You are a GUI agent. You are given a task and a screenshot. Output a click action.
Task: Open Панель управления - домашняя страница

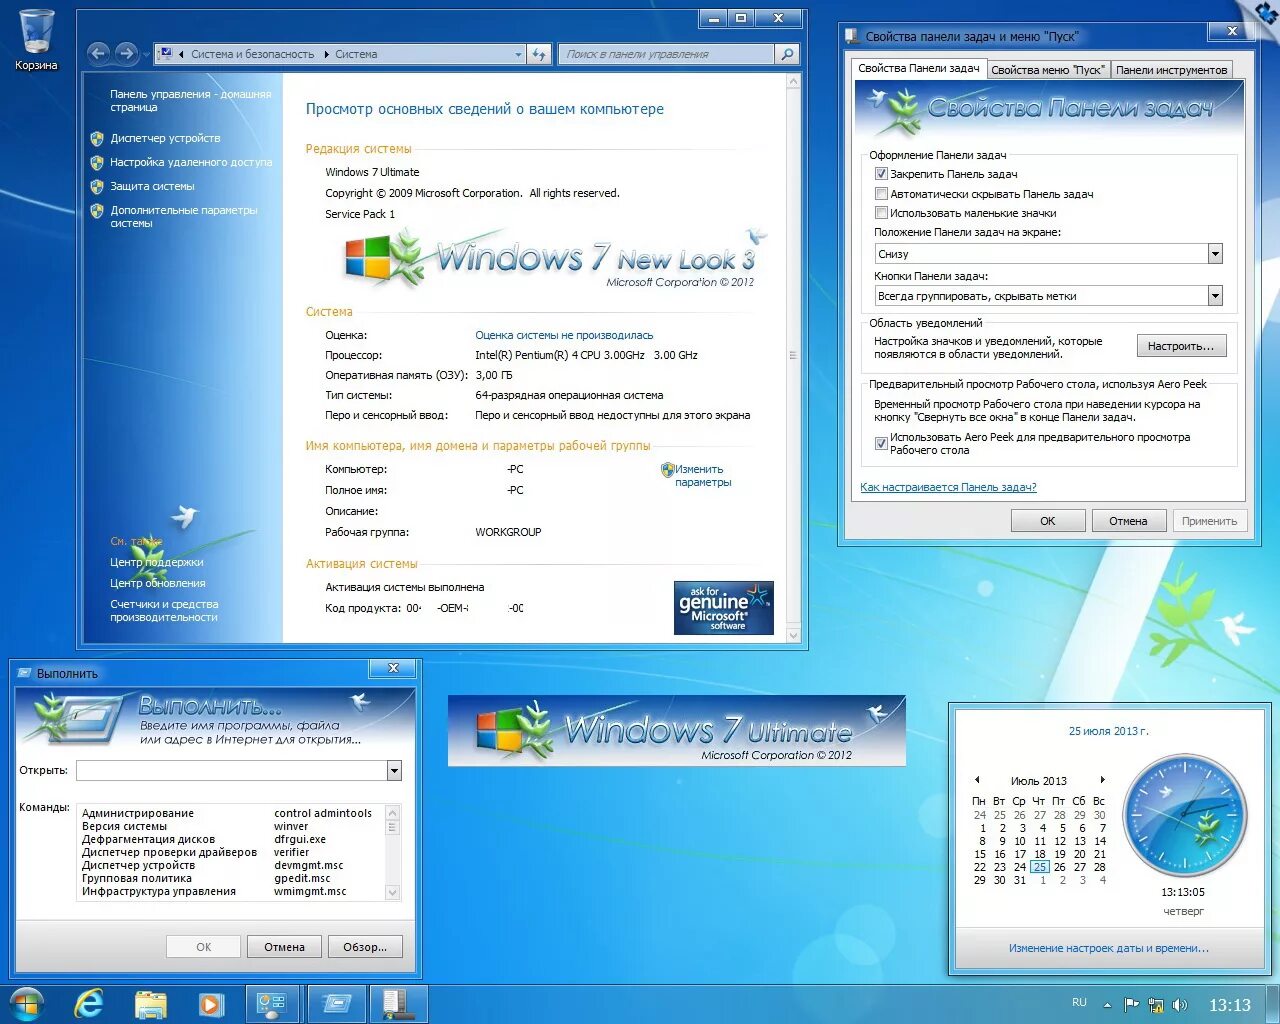pyautogui.click(x=190, y=100)
